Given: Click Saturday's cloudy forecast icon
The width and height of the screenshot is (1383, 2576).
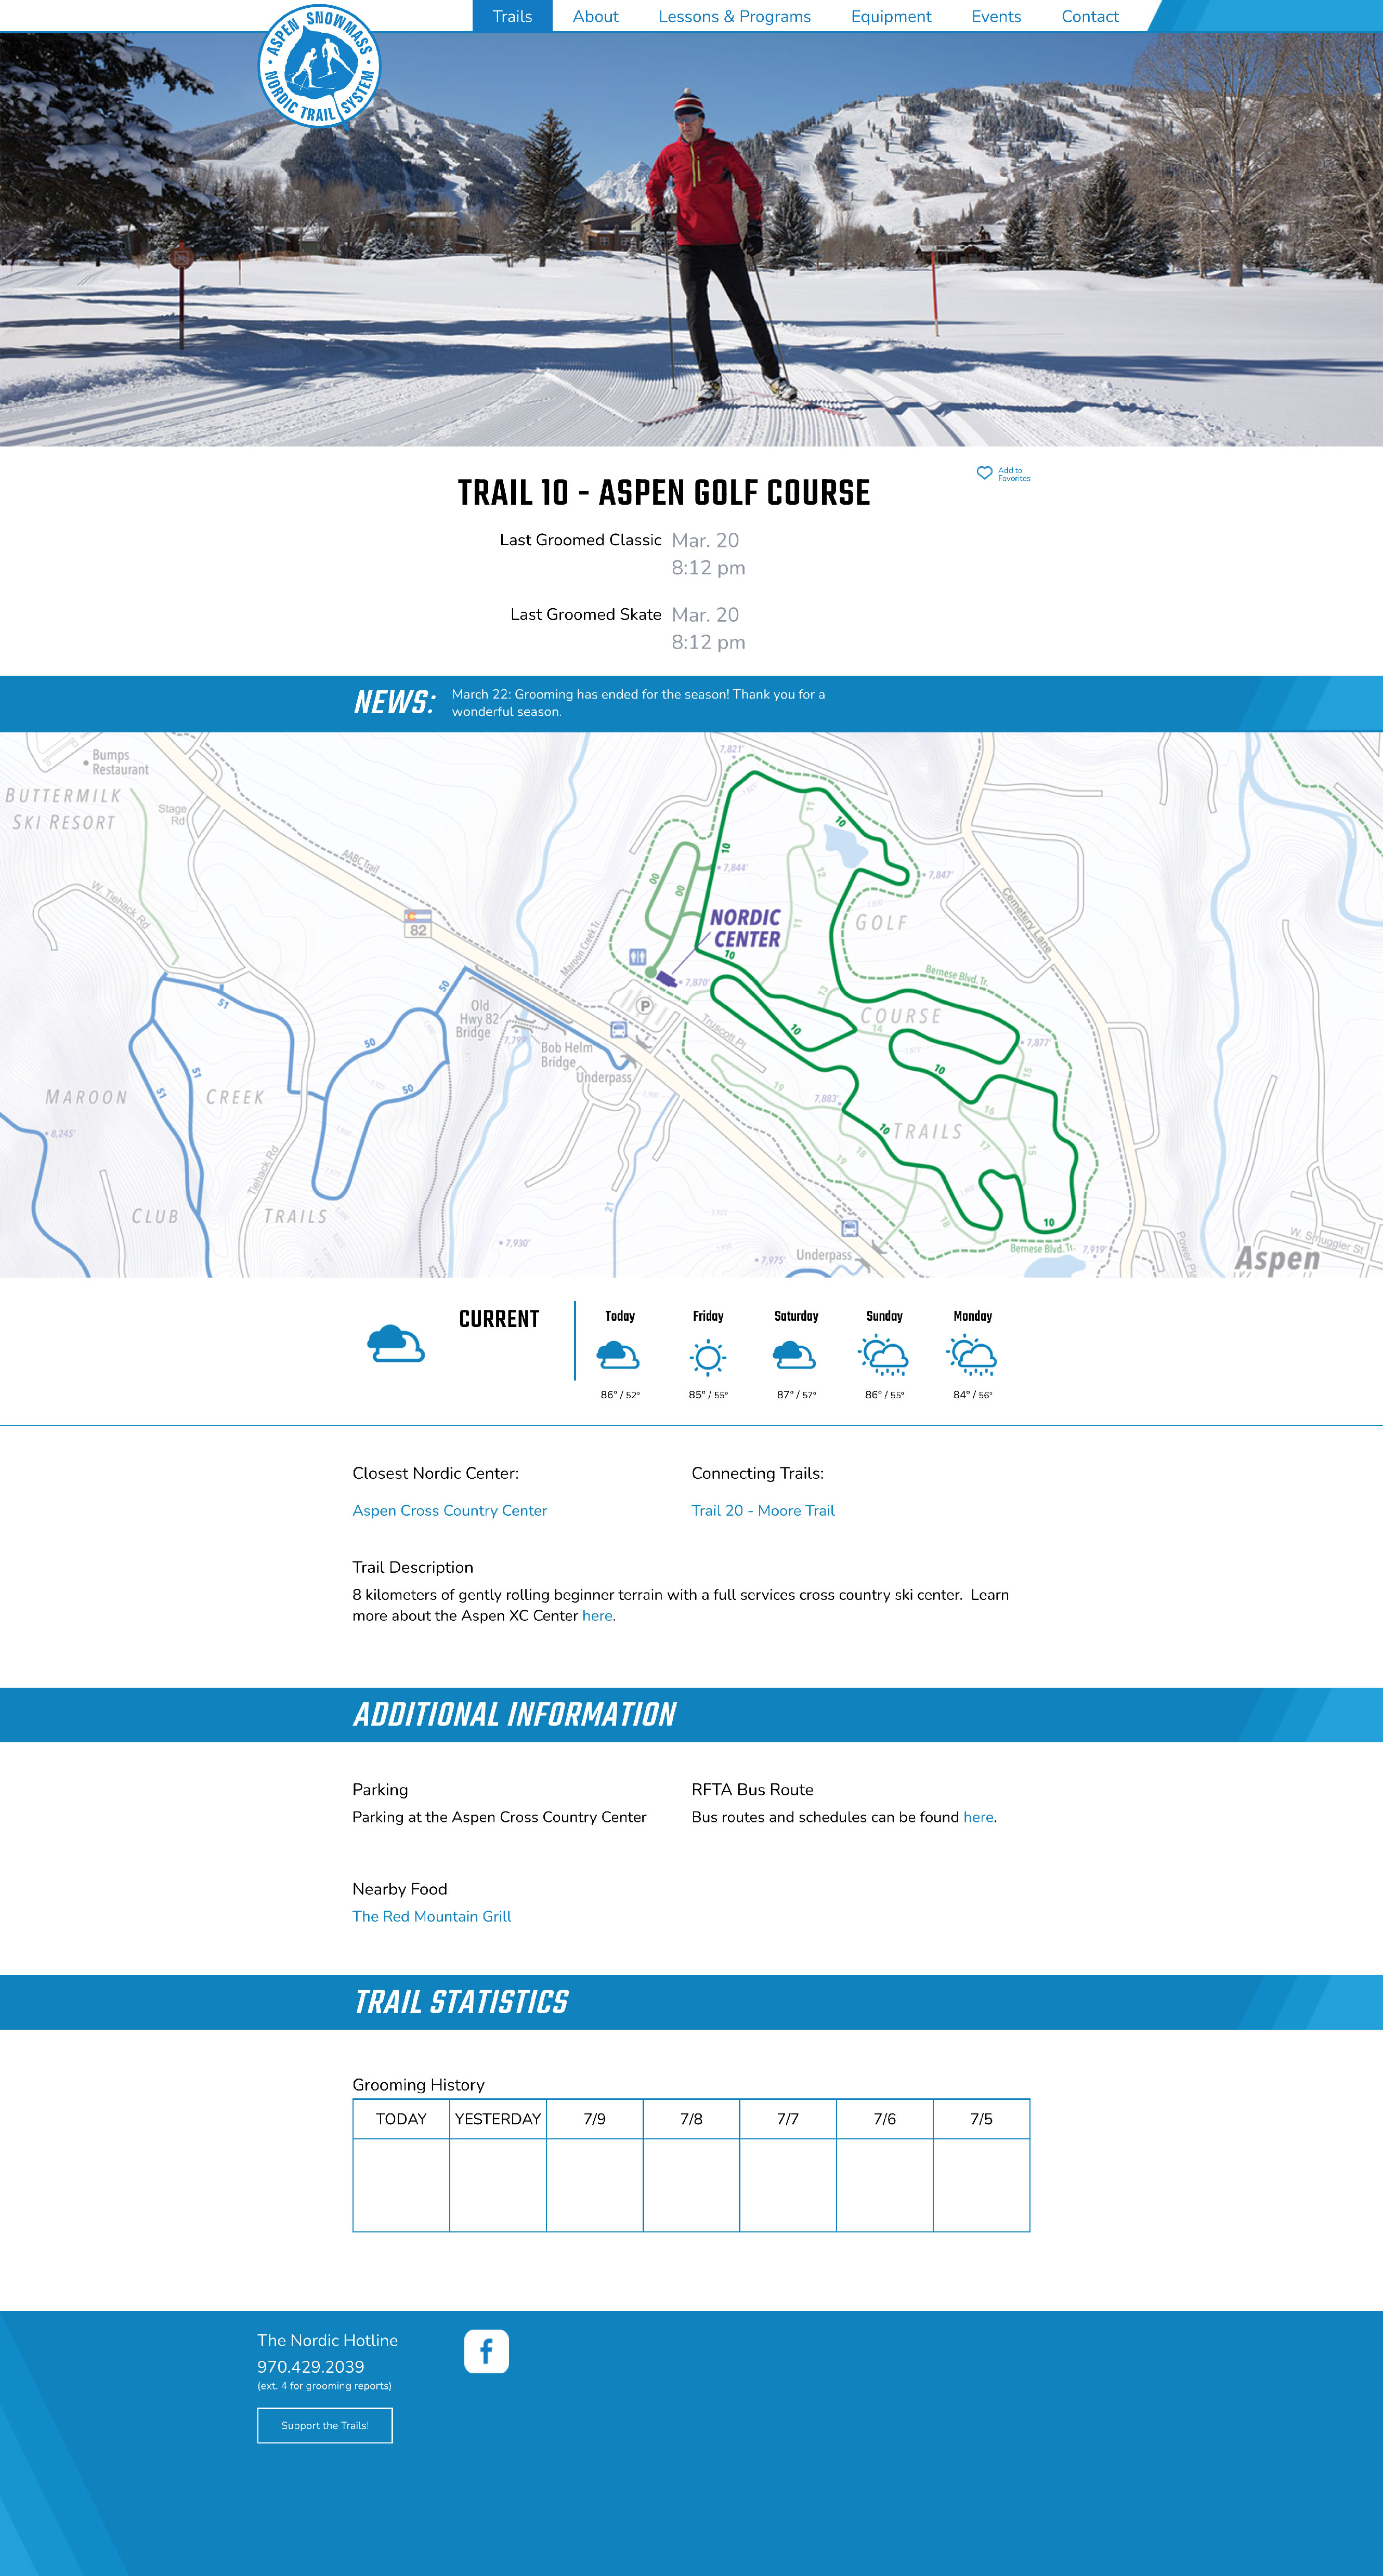Looking at the screenshot, I should click(794, 1356).
